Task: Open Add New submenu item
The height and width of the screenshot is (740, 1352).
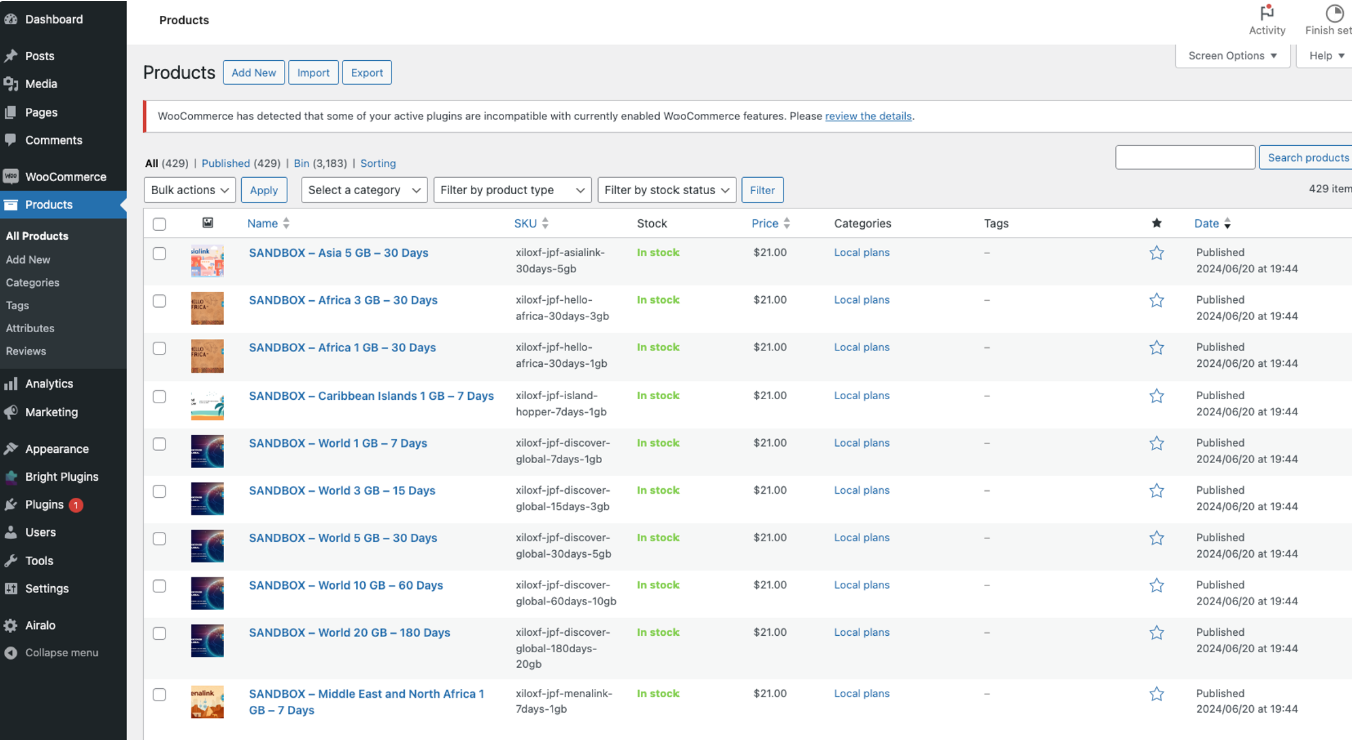Action: (28, 259)
